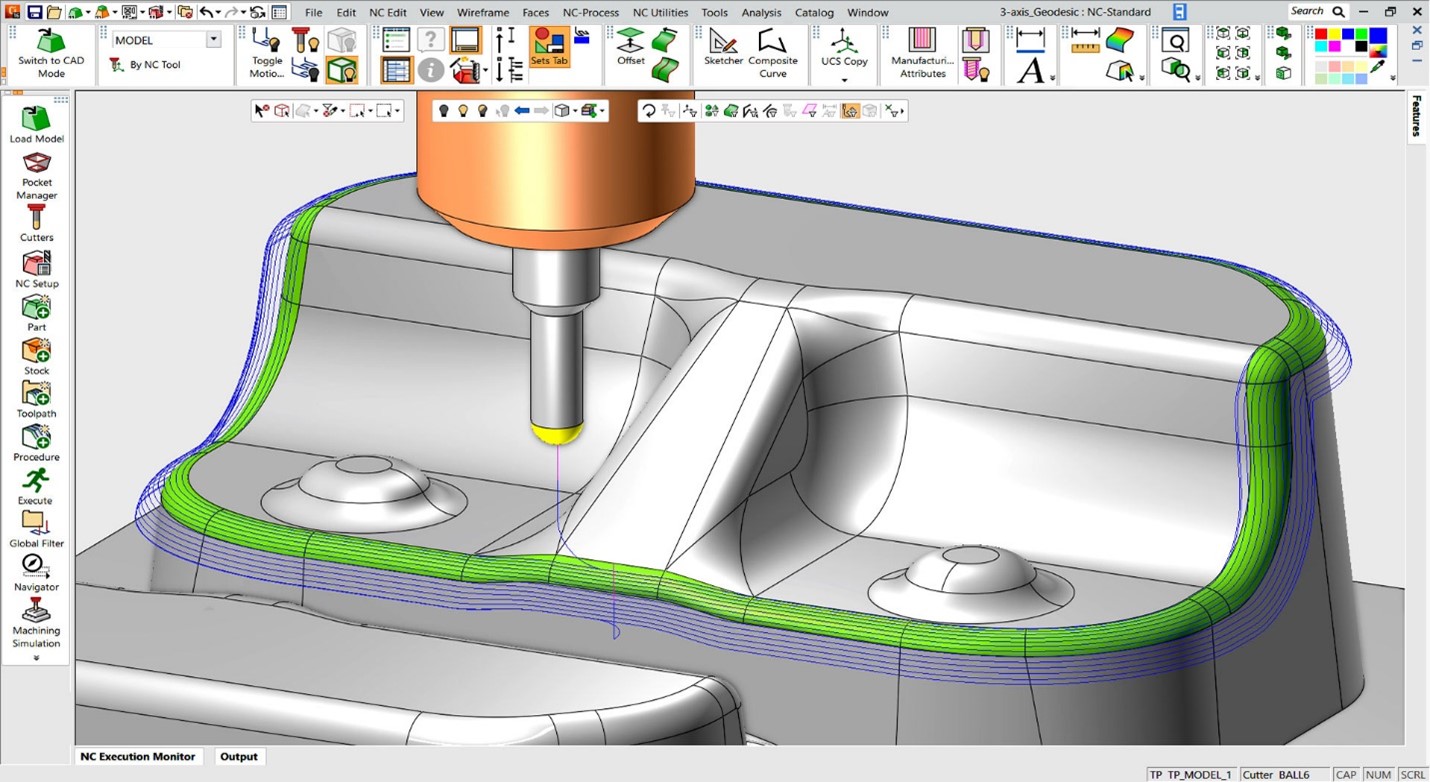Toggle the Sets Tab button
The image size is (1430, 782).
pos(548,47)
